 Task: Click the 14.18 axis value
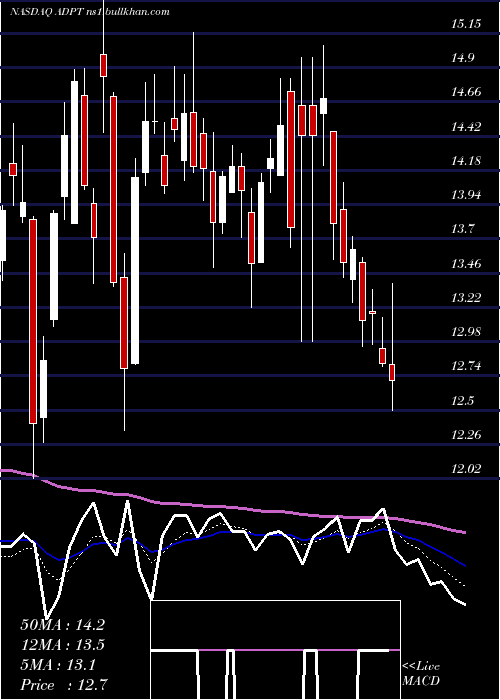[x=466, y=160]
